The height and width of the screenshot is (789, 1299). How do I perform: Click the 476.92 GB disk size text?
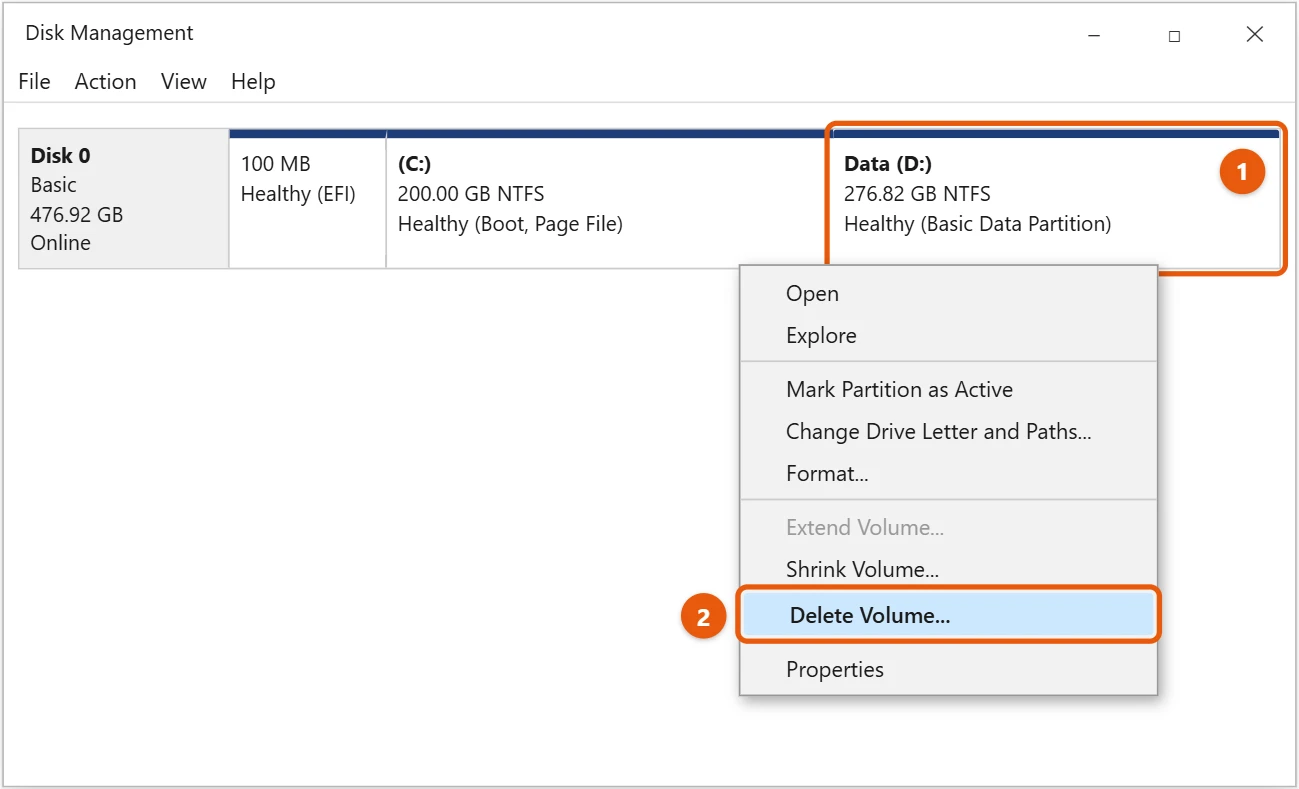click(x=77, y=214)
